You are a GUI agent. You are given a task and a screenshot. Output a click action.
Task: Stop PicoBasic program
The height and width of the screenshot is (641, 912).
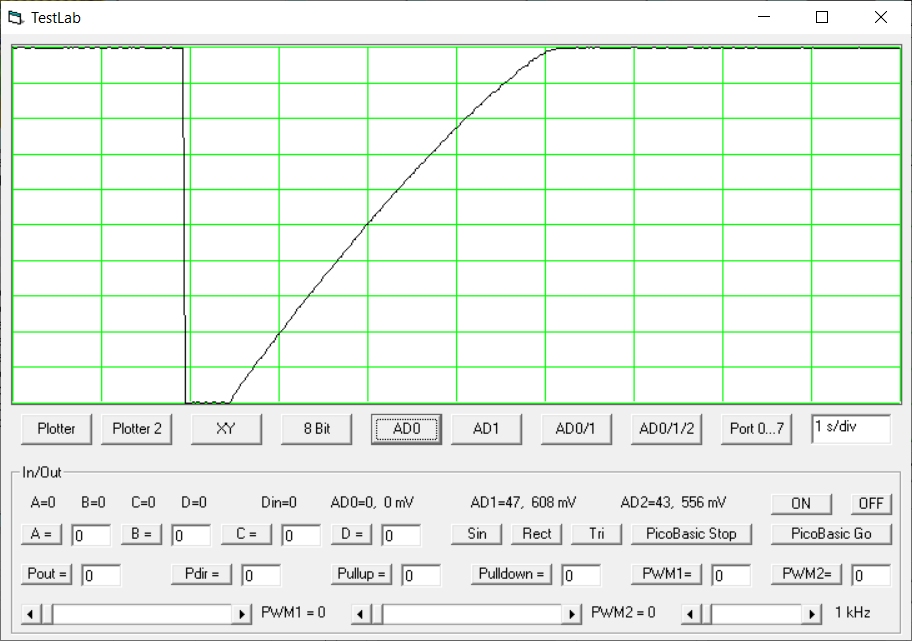click(x=694, y=534)
